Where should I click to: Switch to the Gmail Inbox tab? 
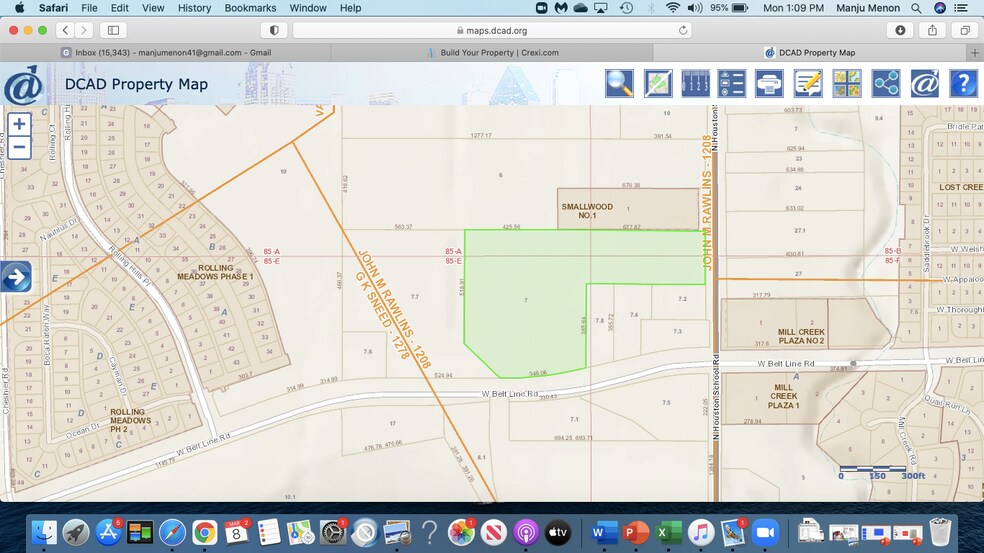[x=166, y=53]
